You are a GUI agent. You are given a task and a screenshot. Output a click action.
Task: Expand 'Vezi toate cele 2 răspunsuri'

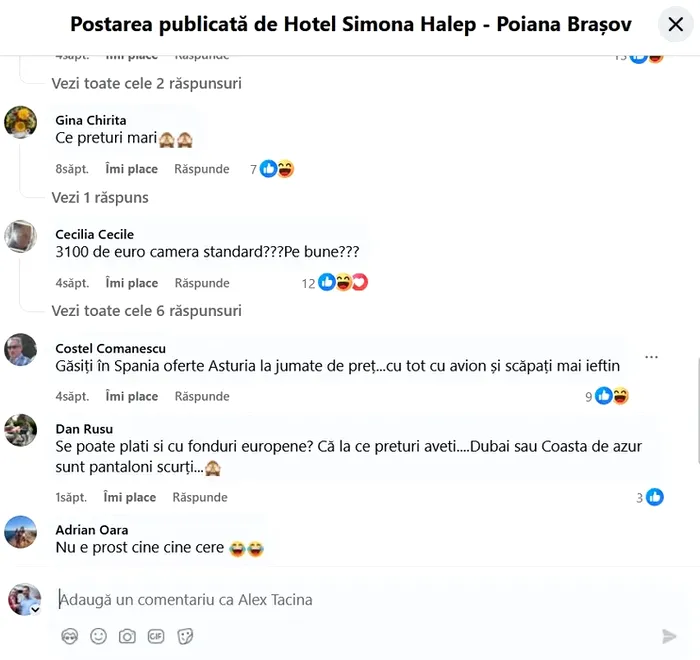[x=147, y=84]
